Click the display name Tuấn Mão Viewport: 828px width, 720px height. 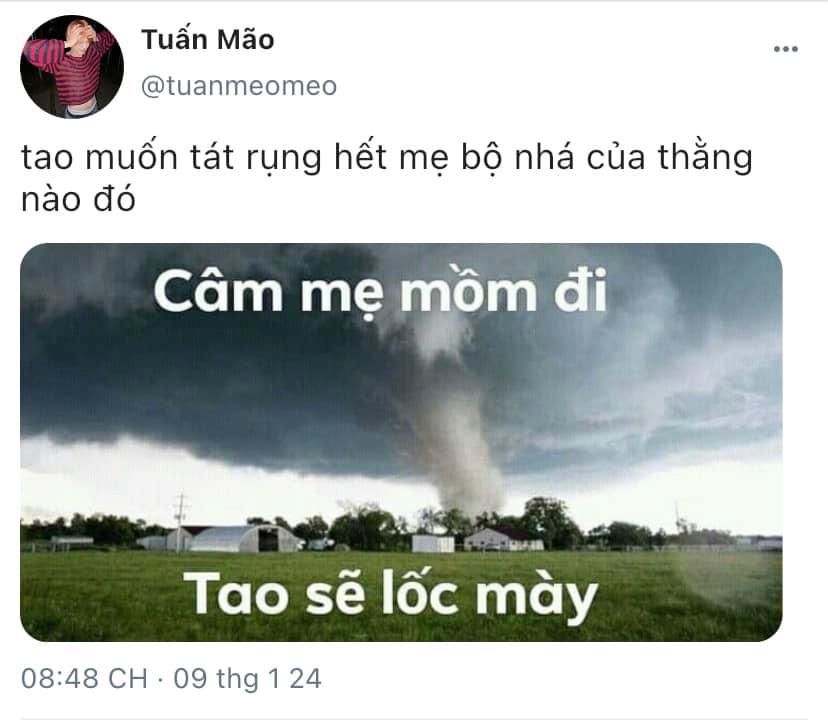pos(208,40)
